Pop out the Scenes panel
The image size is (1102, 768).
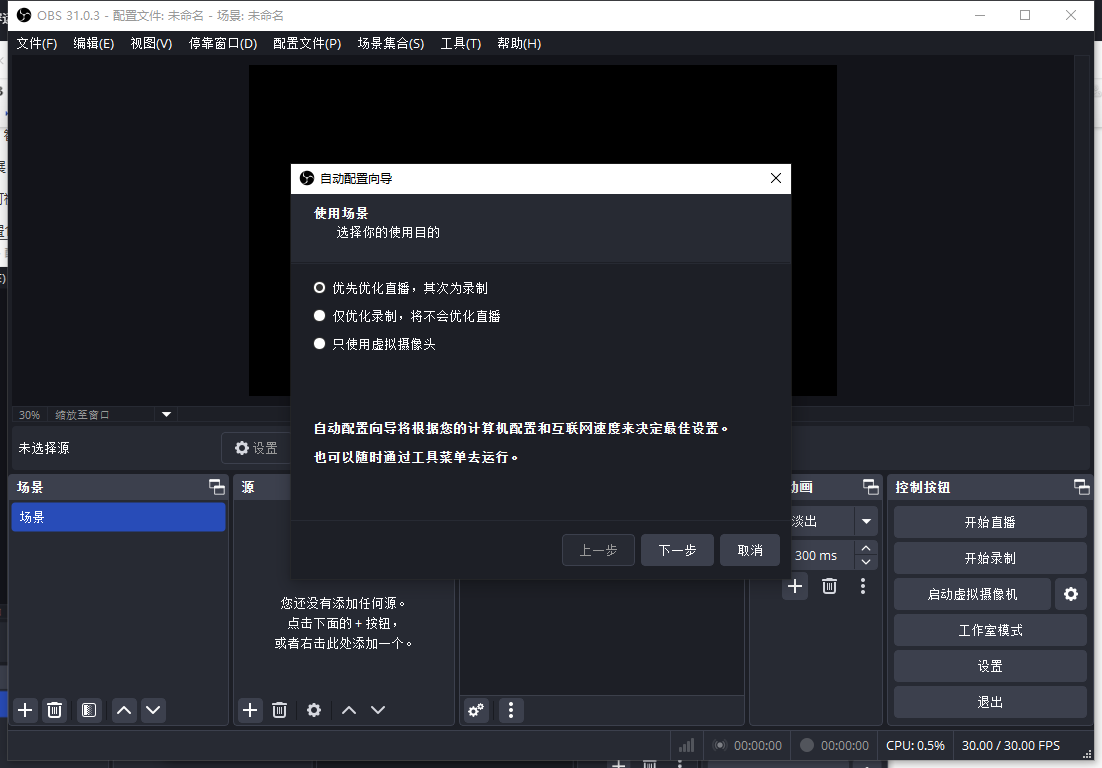216,487
